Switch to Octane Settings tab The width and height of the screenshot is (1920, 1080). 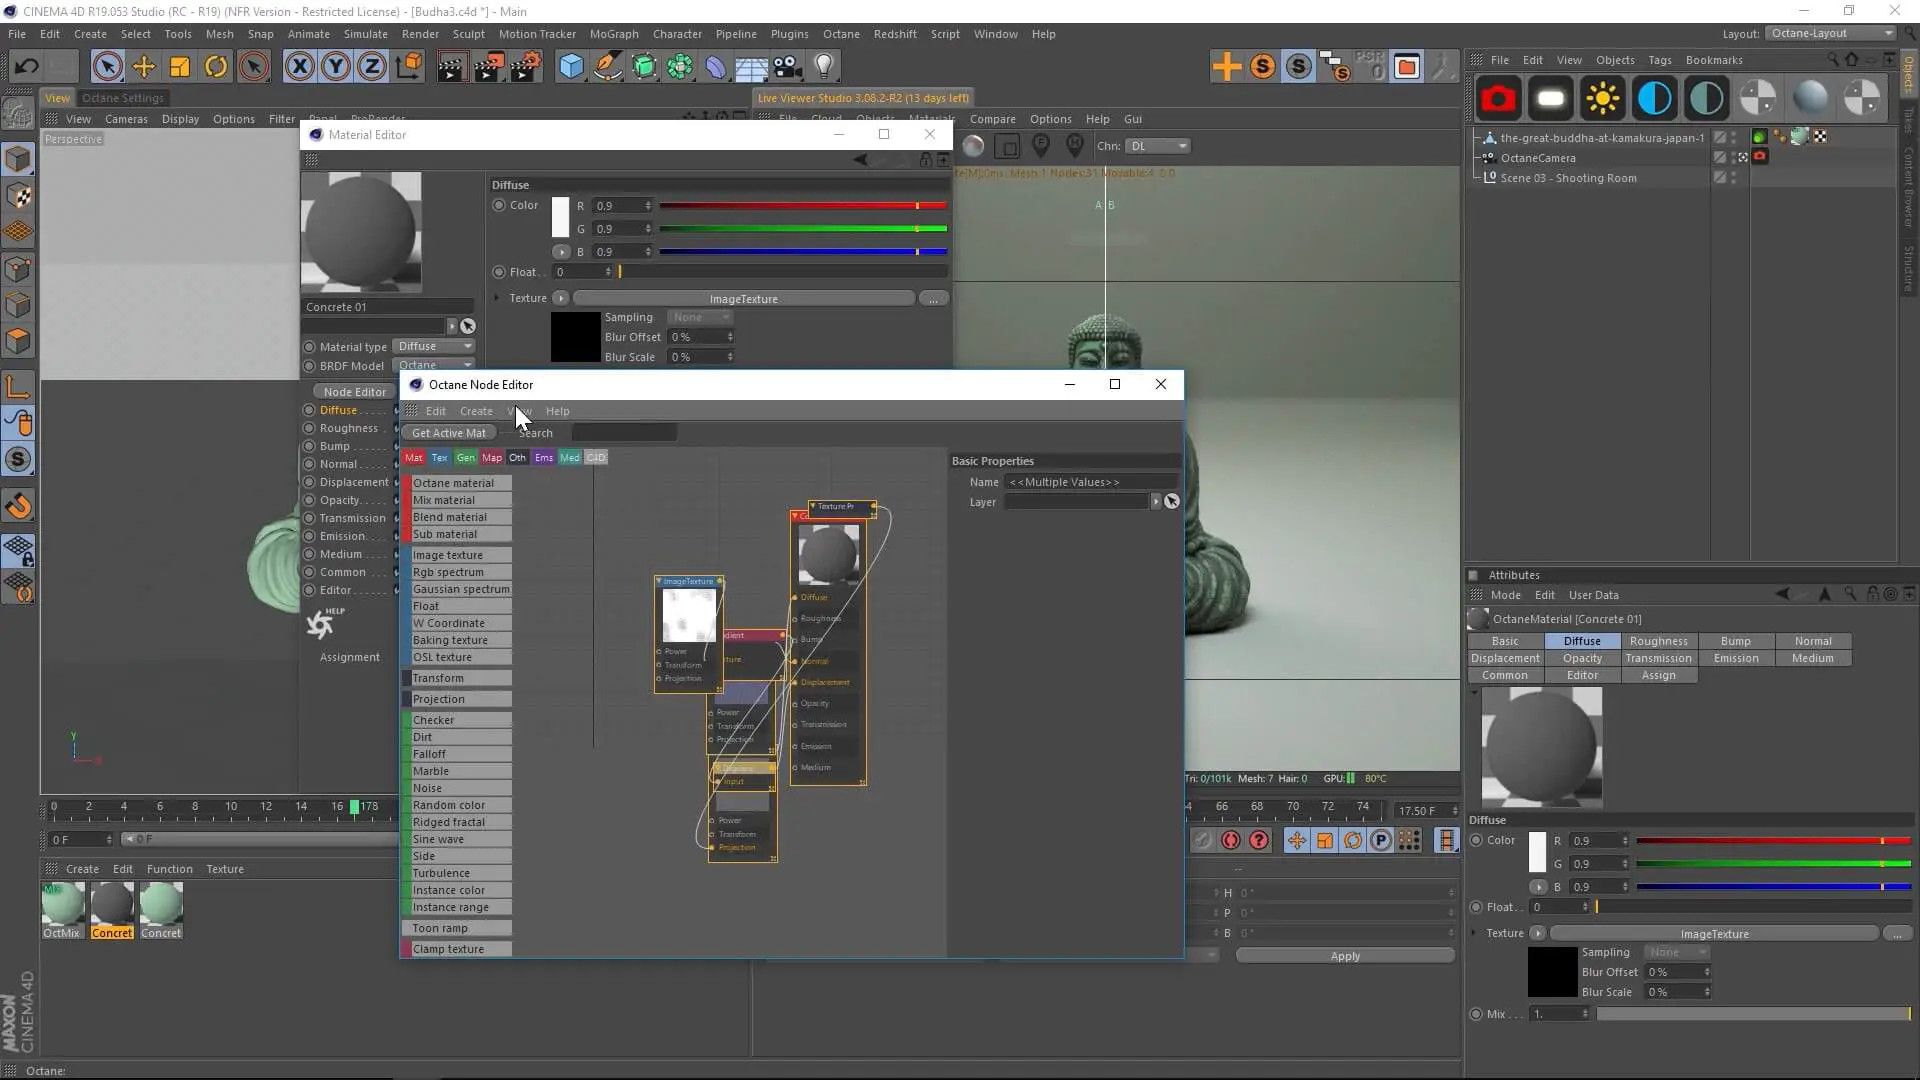pyautogui.click(x=123, y=98)
